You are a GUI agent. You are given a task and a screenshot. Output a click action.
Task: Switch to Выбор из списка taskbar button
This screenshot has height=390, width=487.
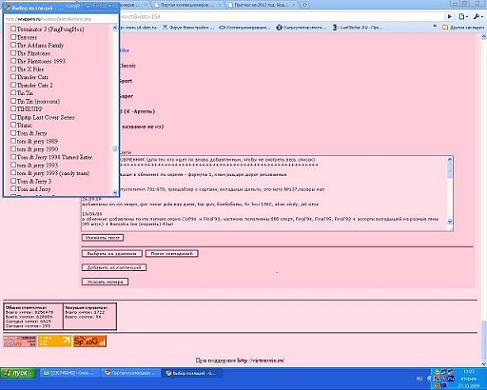pyautogui.click(x=191, y=373)
